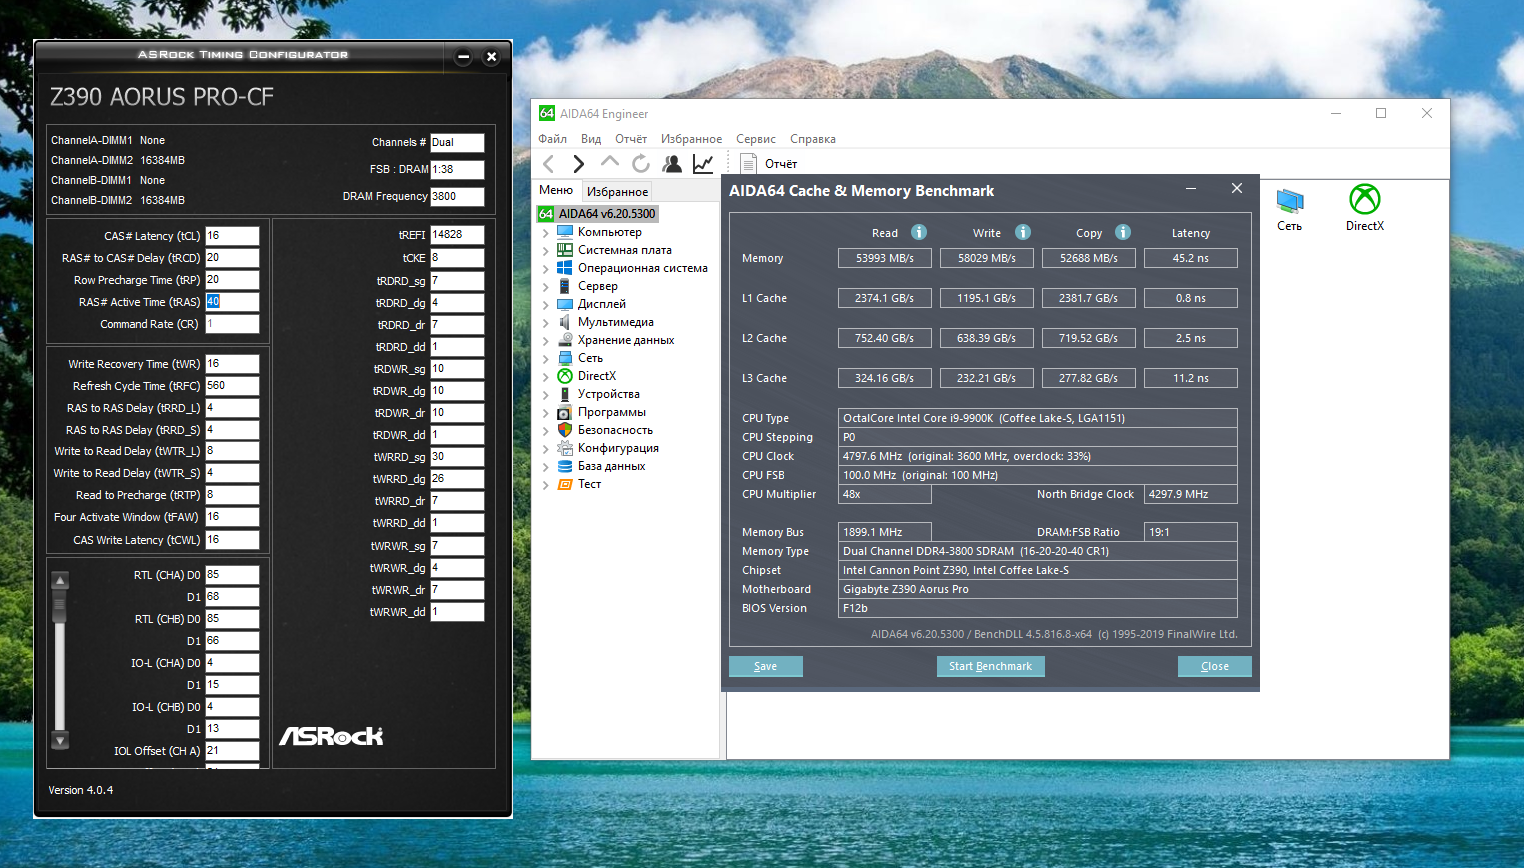
Task: Expand the Системная плата tree node
Action: point(546,250)
